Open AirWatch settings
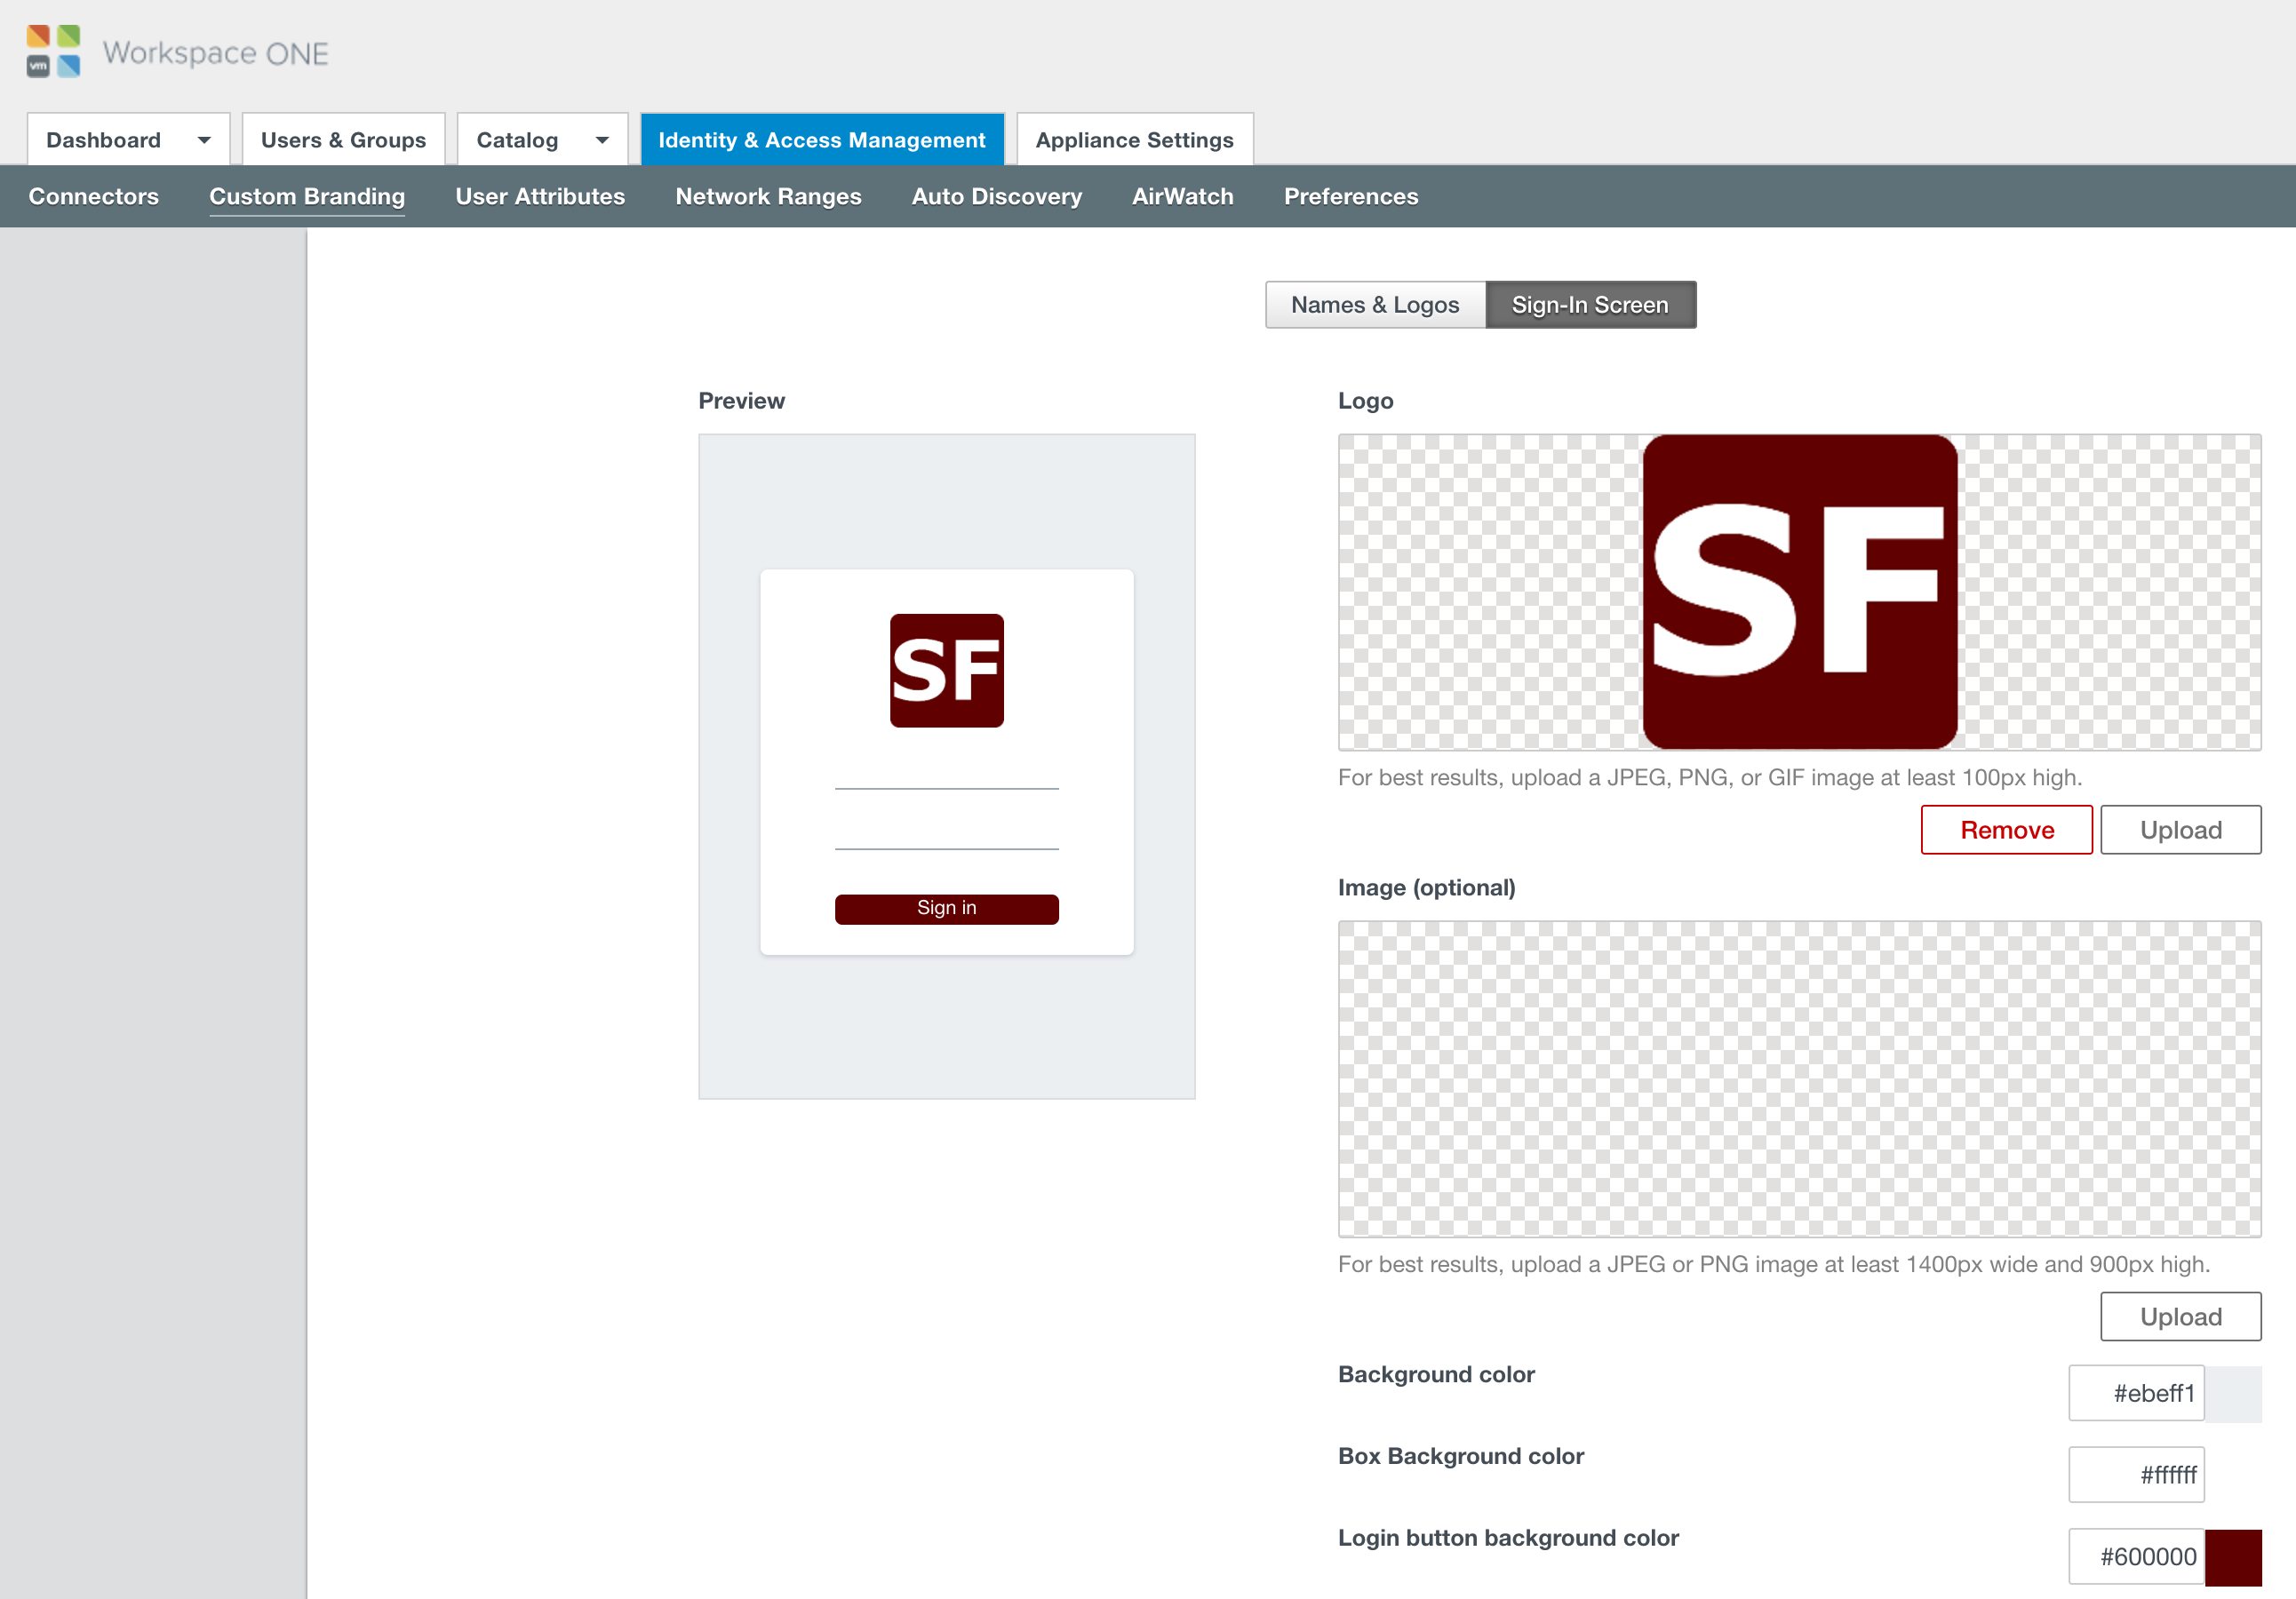 1182,196
